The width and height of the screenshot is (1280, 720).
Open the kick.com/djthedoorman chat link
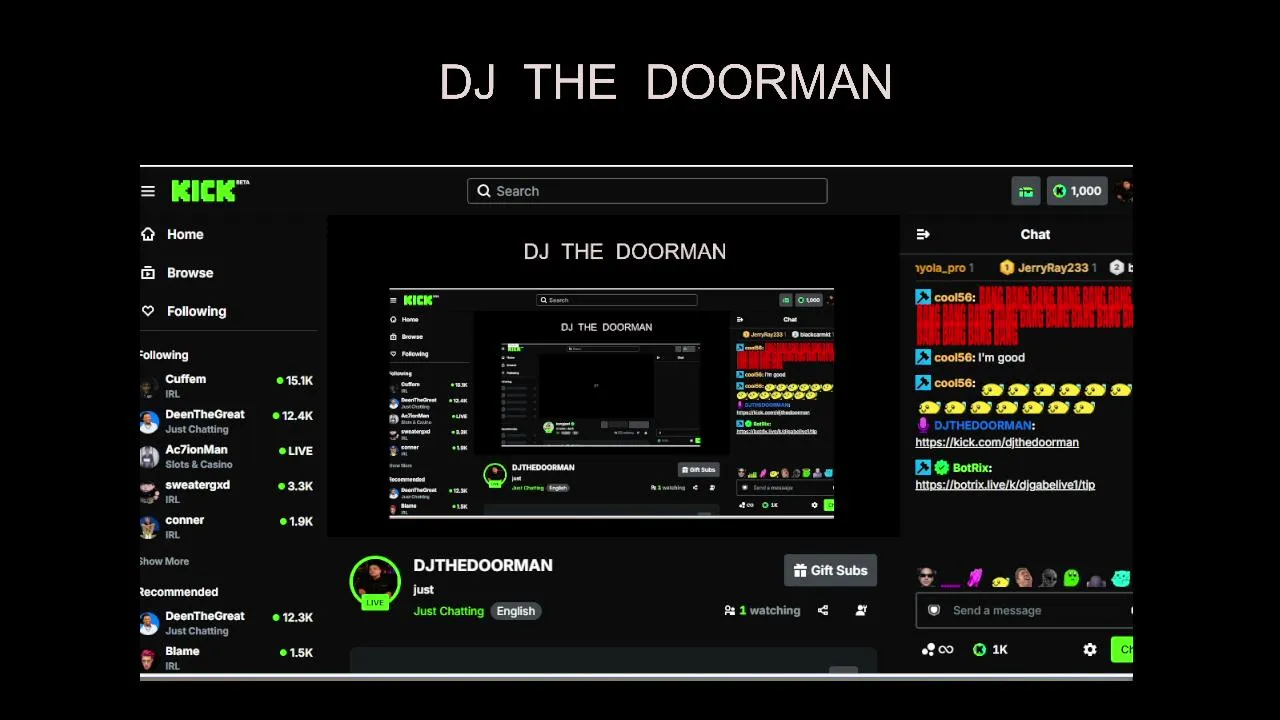[x=997, y=442]
